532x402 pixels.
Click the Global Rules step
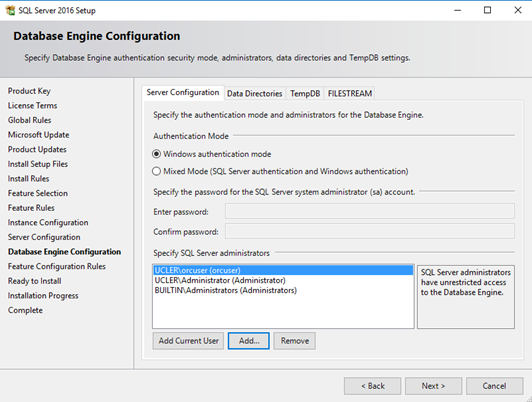click(30, 120)
